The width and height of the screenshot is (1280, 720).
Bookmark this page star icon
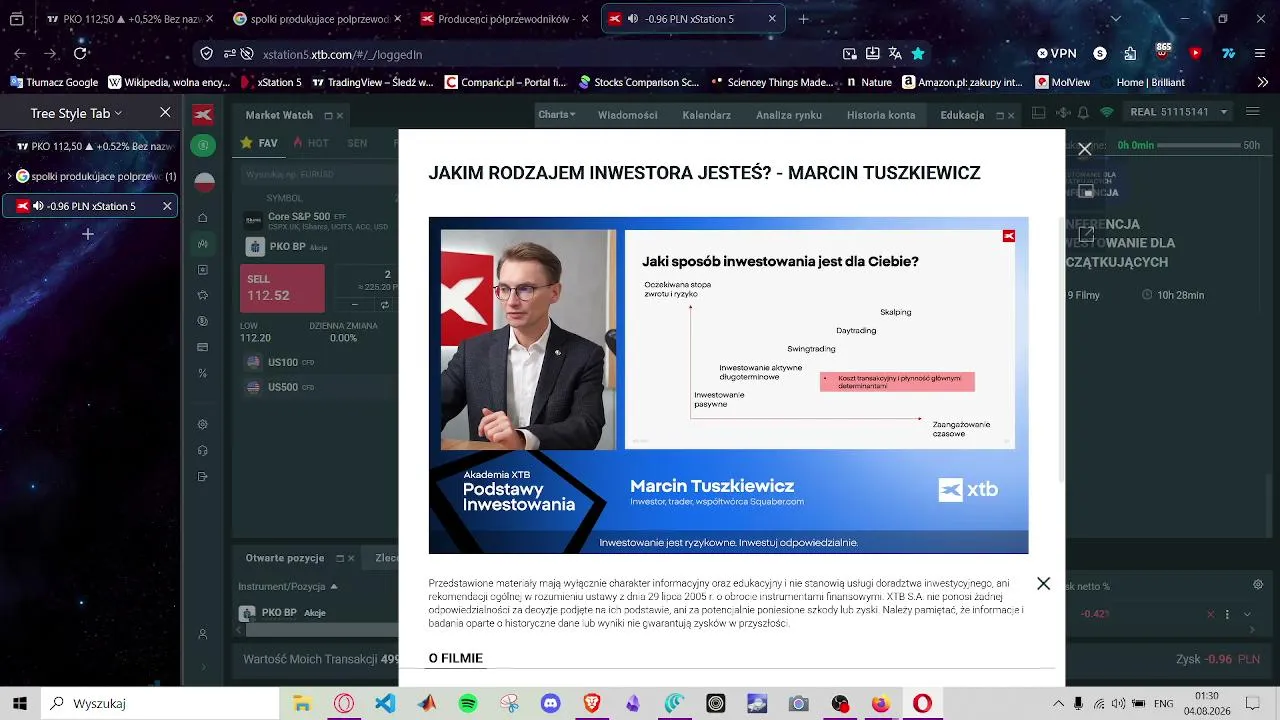pyautogui.click(x=918, y=54)
